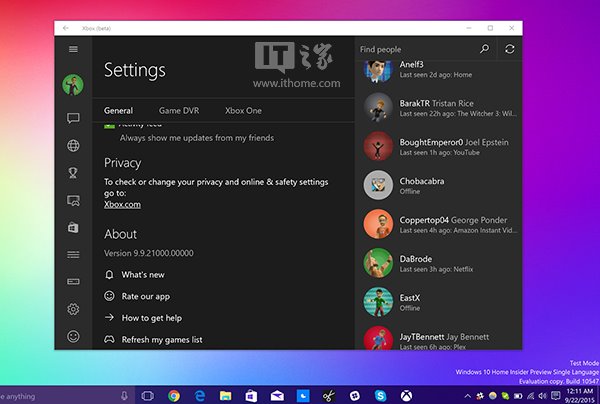Screen dimensions: 600x404
Task: Switch to the Xbox One tab
Action: [243, 111]
